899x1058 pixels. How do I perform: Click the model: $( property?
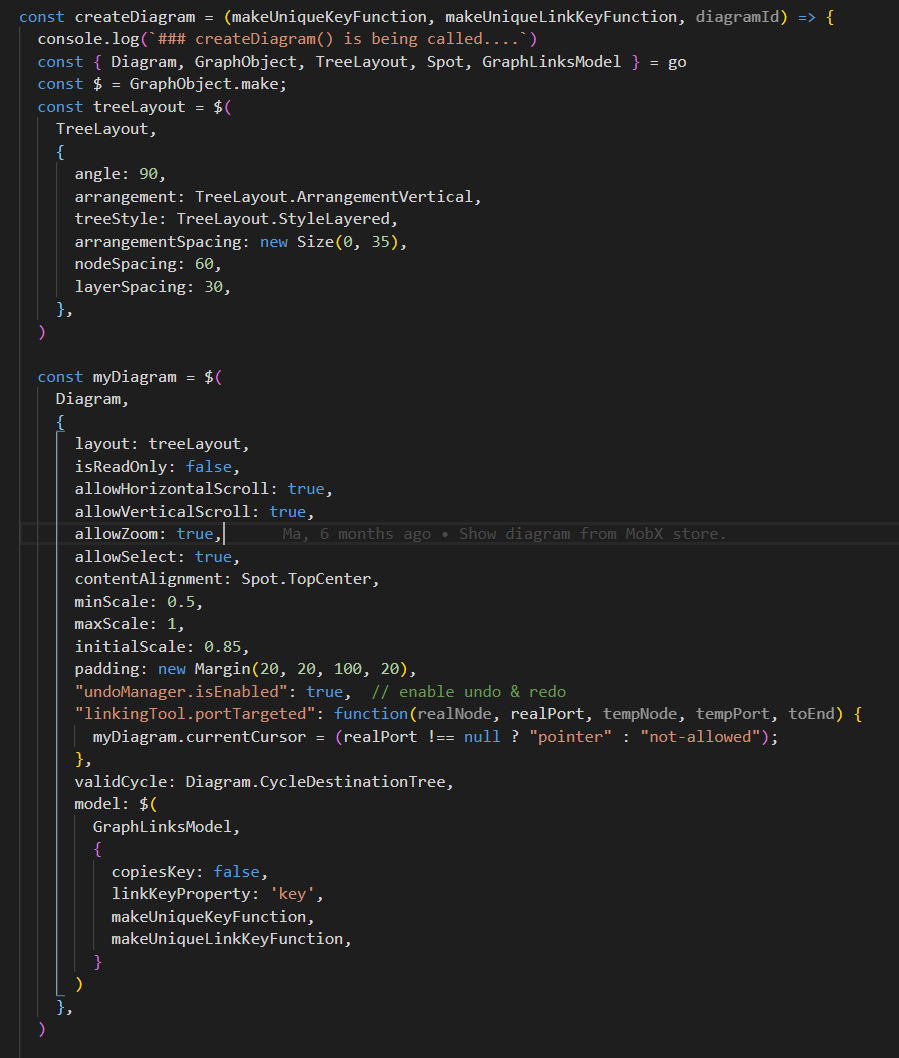point(115,804)
